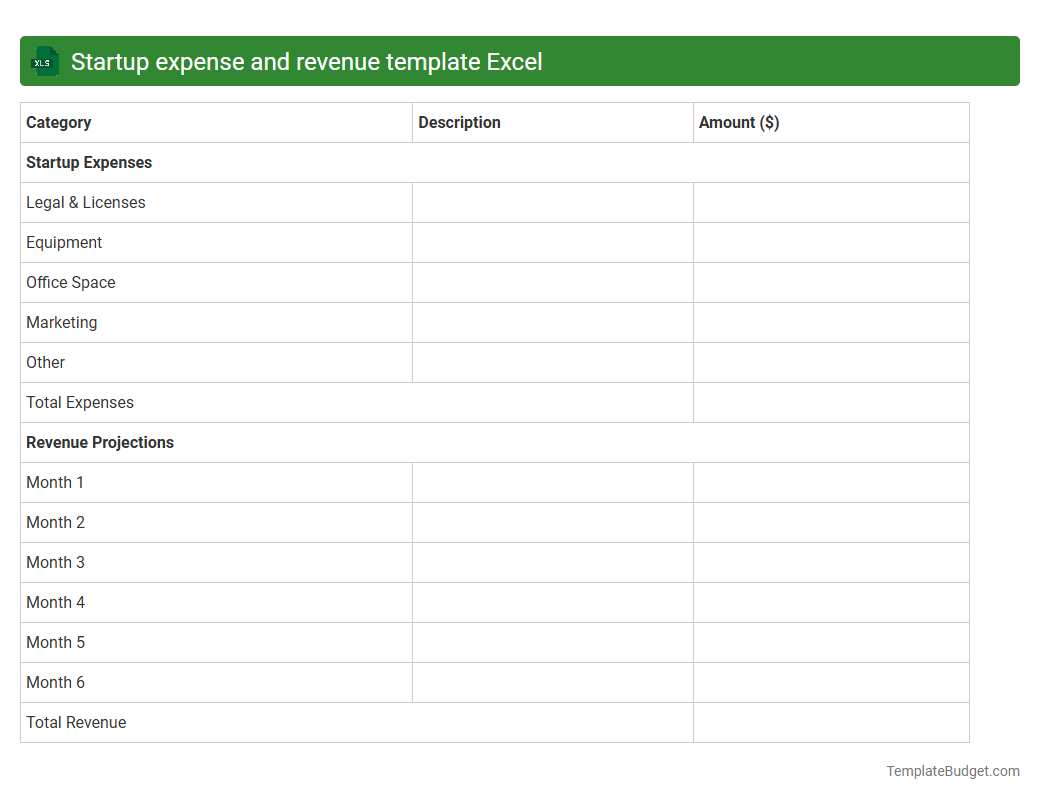Open the TemplateBudget.com link
Image resolution: width=1040 pixels, height=800 pixels.
(952, 771)
